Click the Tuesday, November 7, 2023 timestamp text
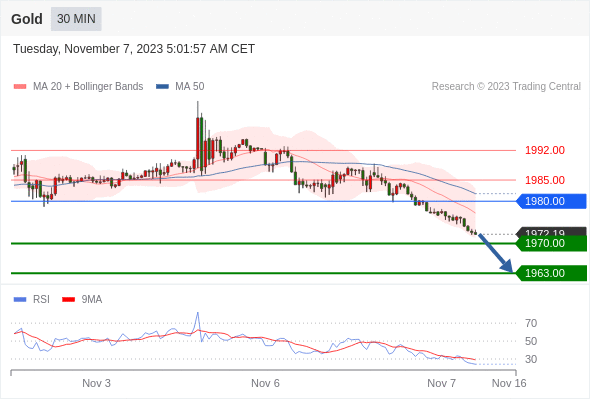 point(134,49)
